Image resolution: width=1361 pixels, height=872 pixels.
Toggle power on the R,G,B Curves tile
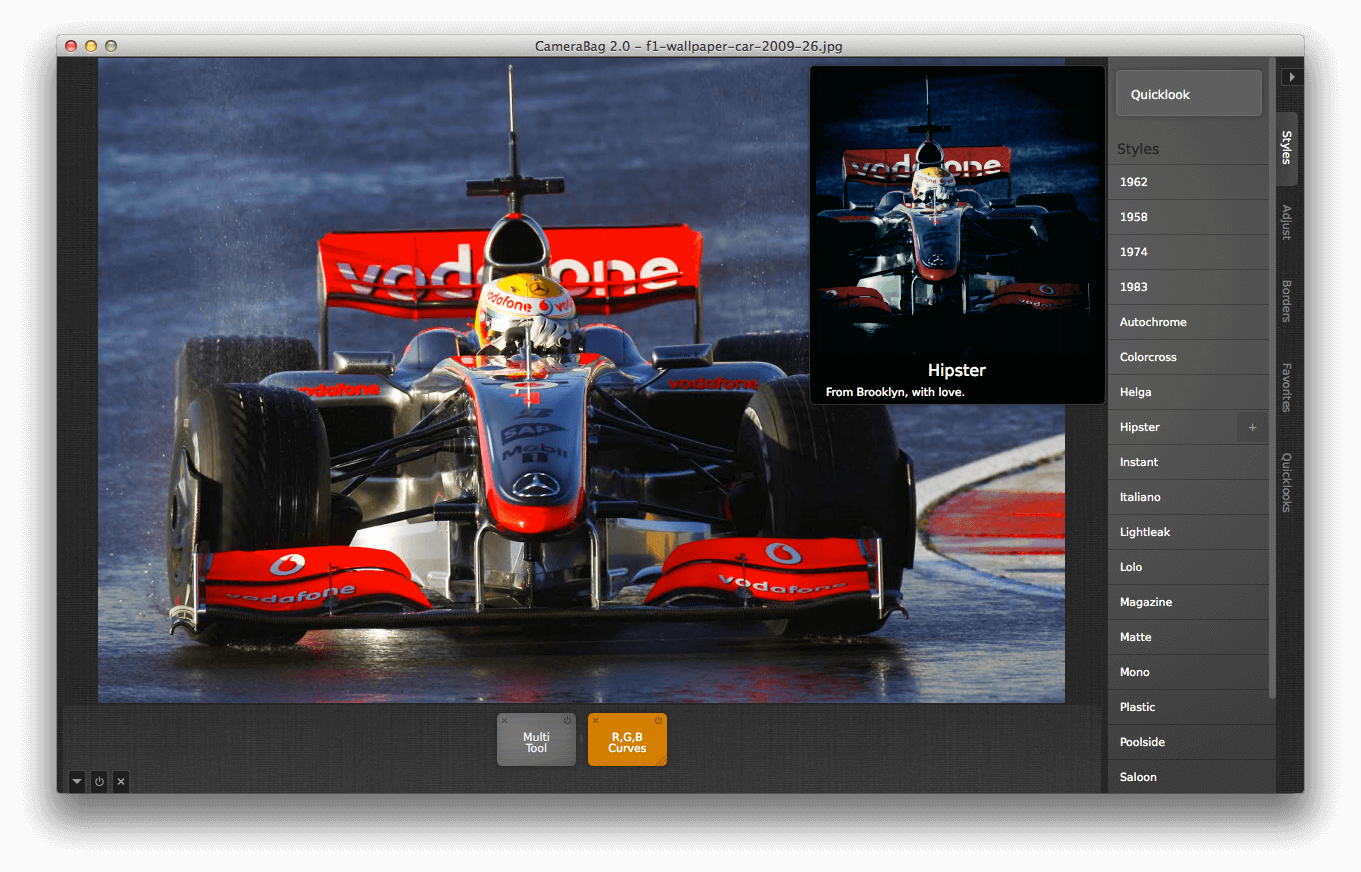(658, 720)
